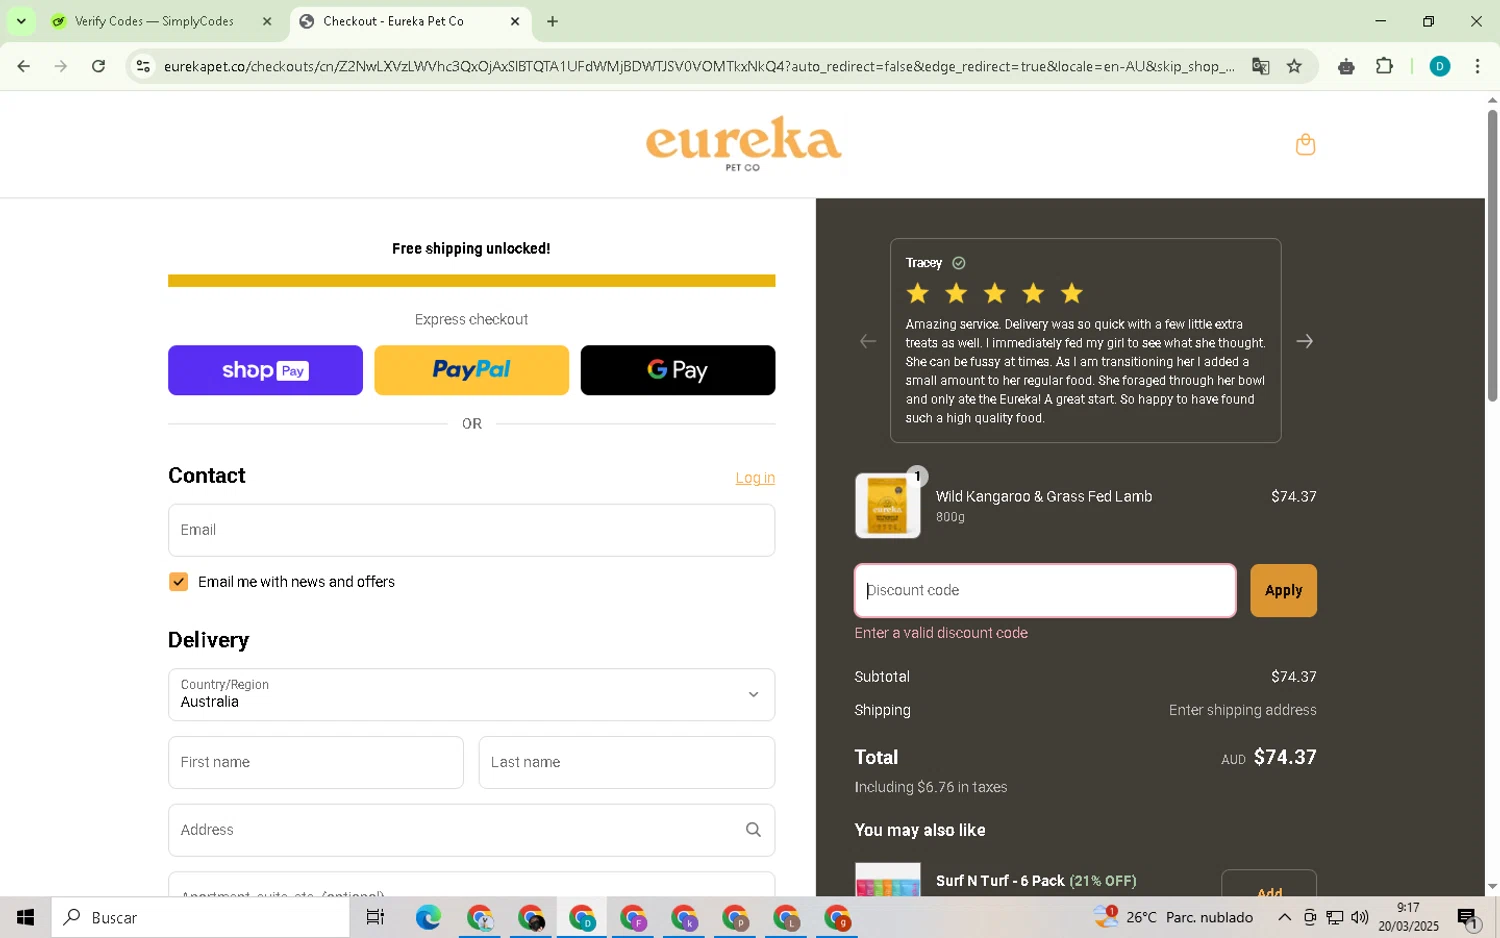Click the free shipping progress bar

[x=471, y=281]
